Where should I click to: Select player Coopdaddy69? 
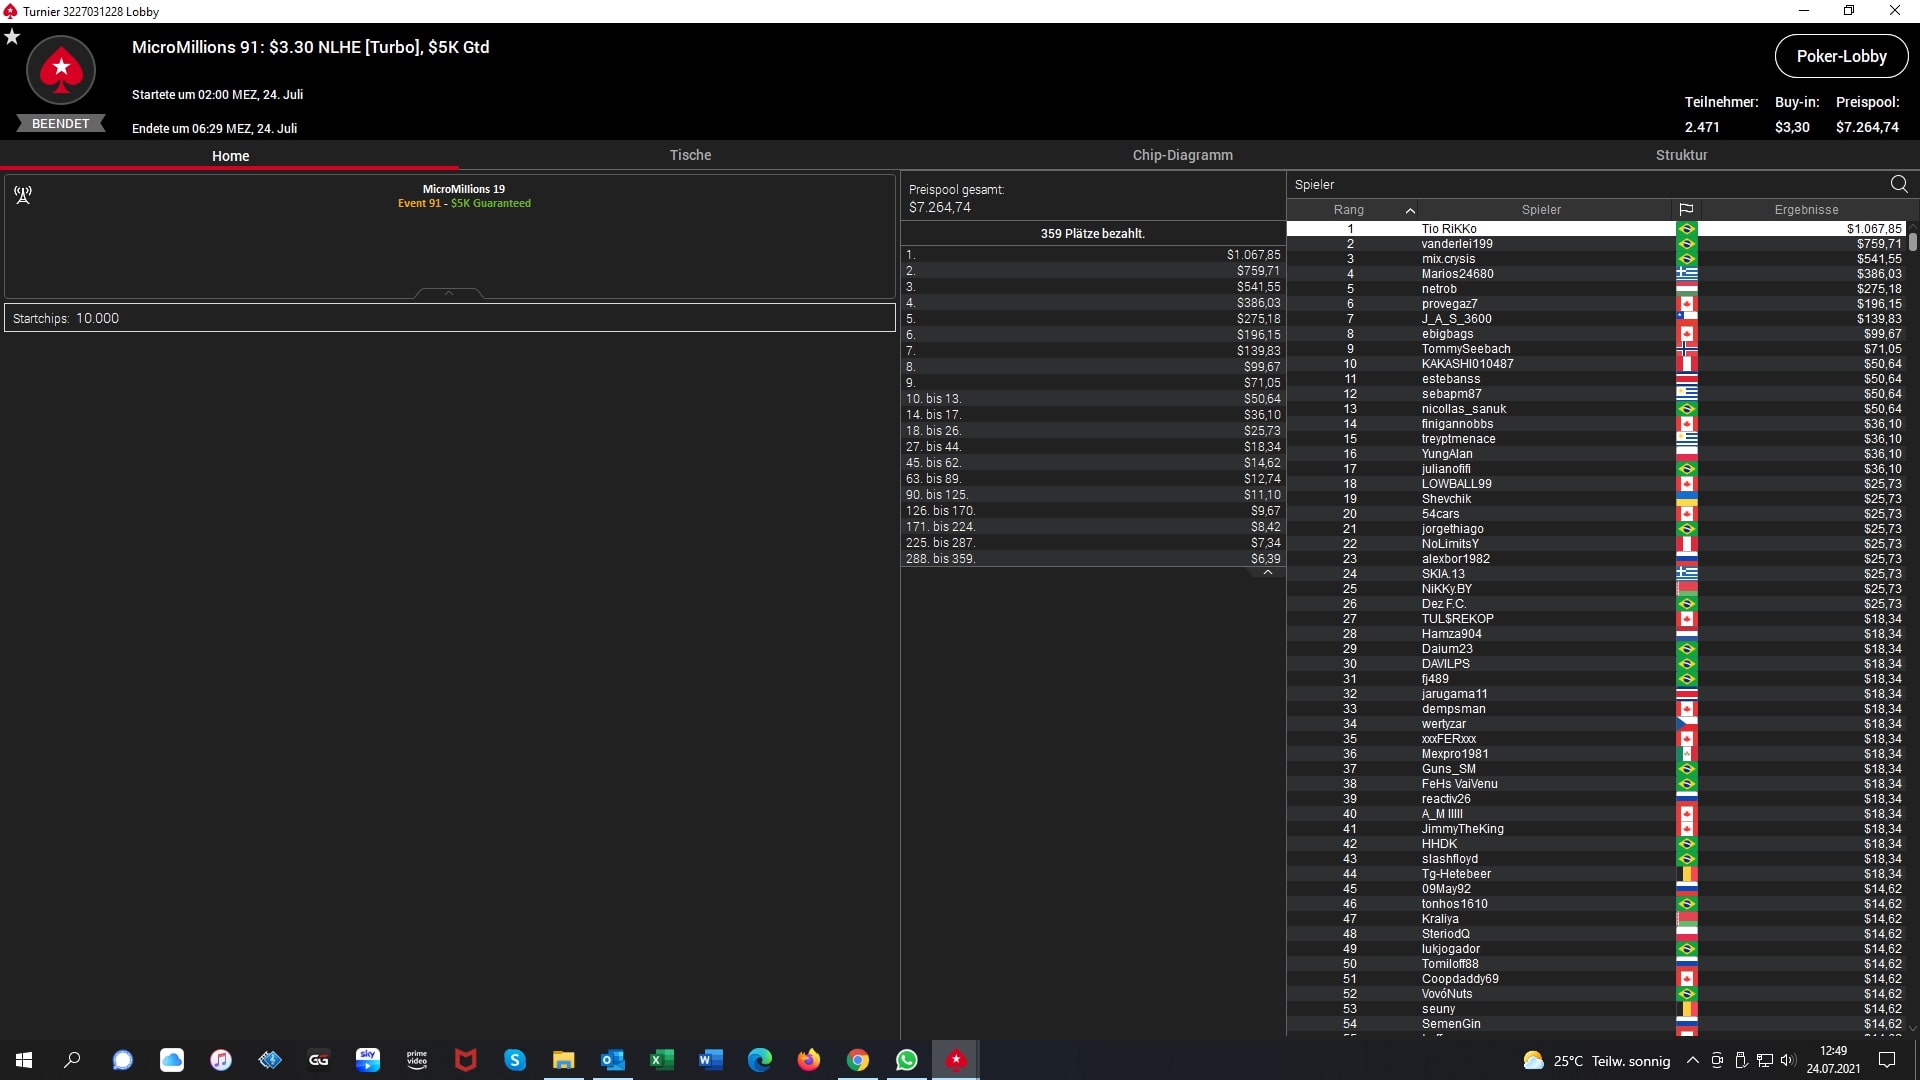click(1596, 979)
